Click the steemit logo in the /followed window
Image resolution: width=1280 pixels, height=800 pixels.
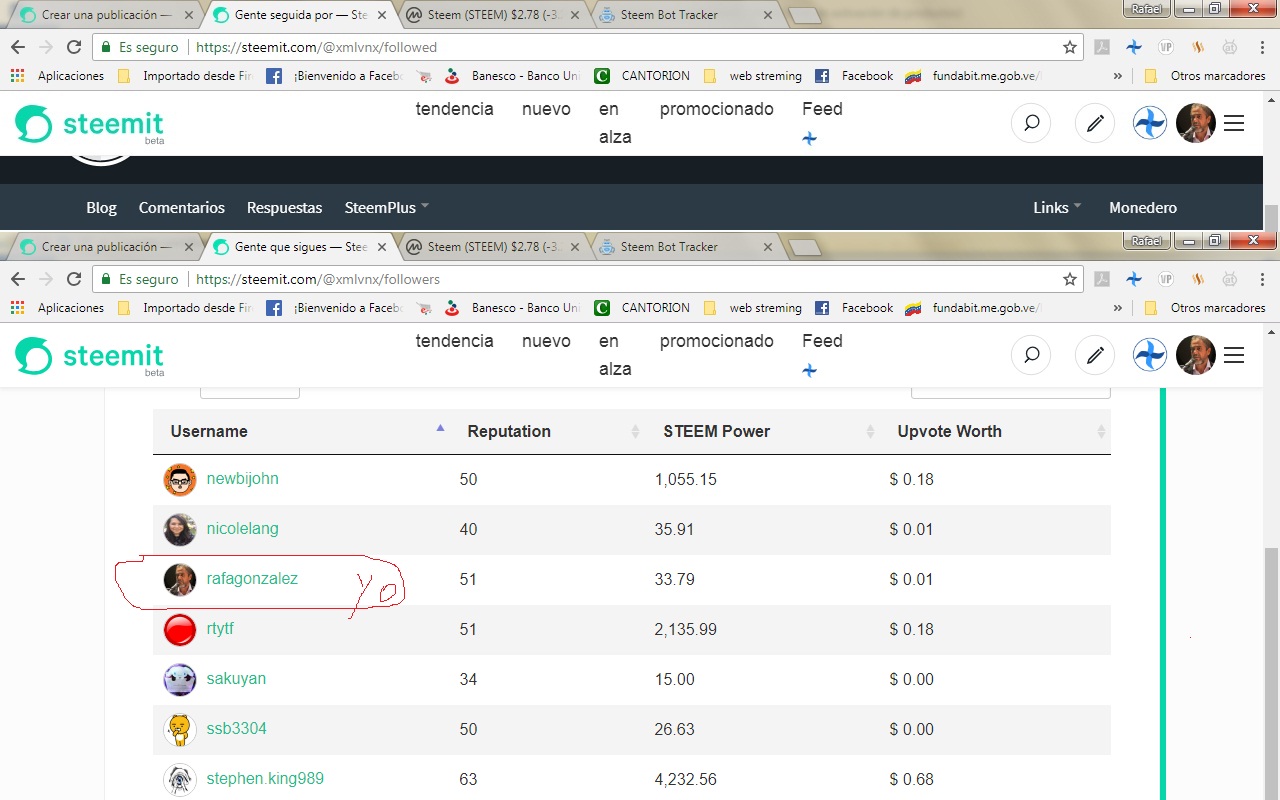pos(89,125)
